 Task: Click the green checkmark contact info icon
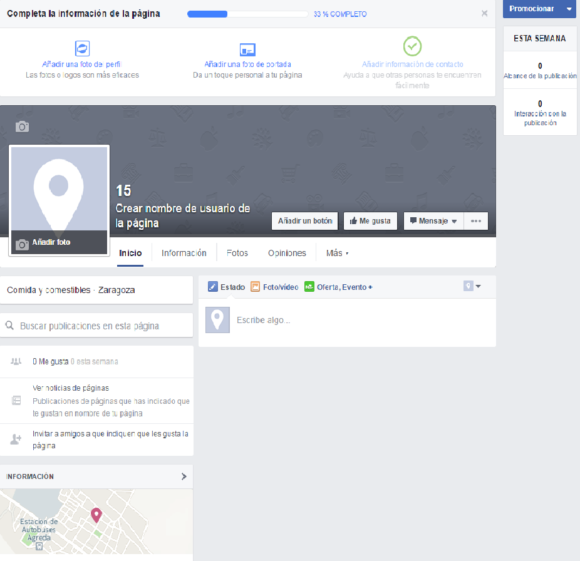pos(412,46)
